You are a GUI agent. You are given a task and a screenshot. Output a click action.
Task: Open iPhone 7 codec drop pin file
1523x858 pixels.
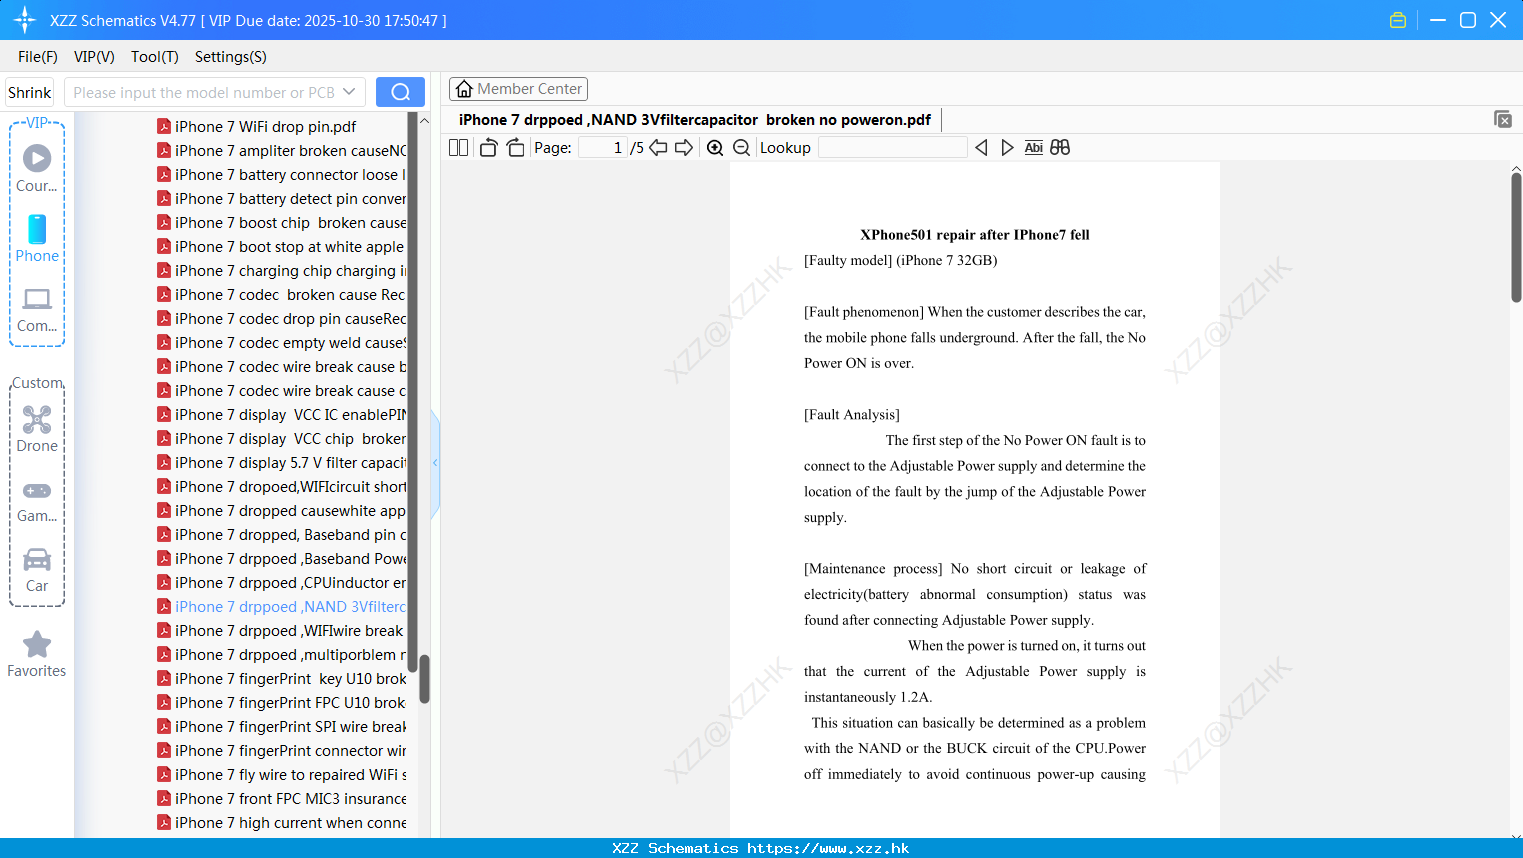[281, 319]
